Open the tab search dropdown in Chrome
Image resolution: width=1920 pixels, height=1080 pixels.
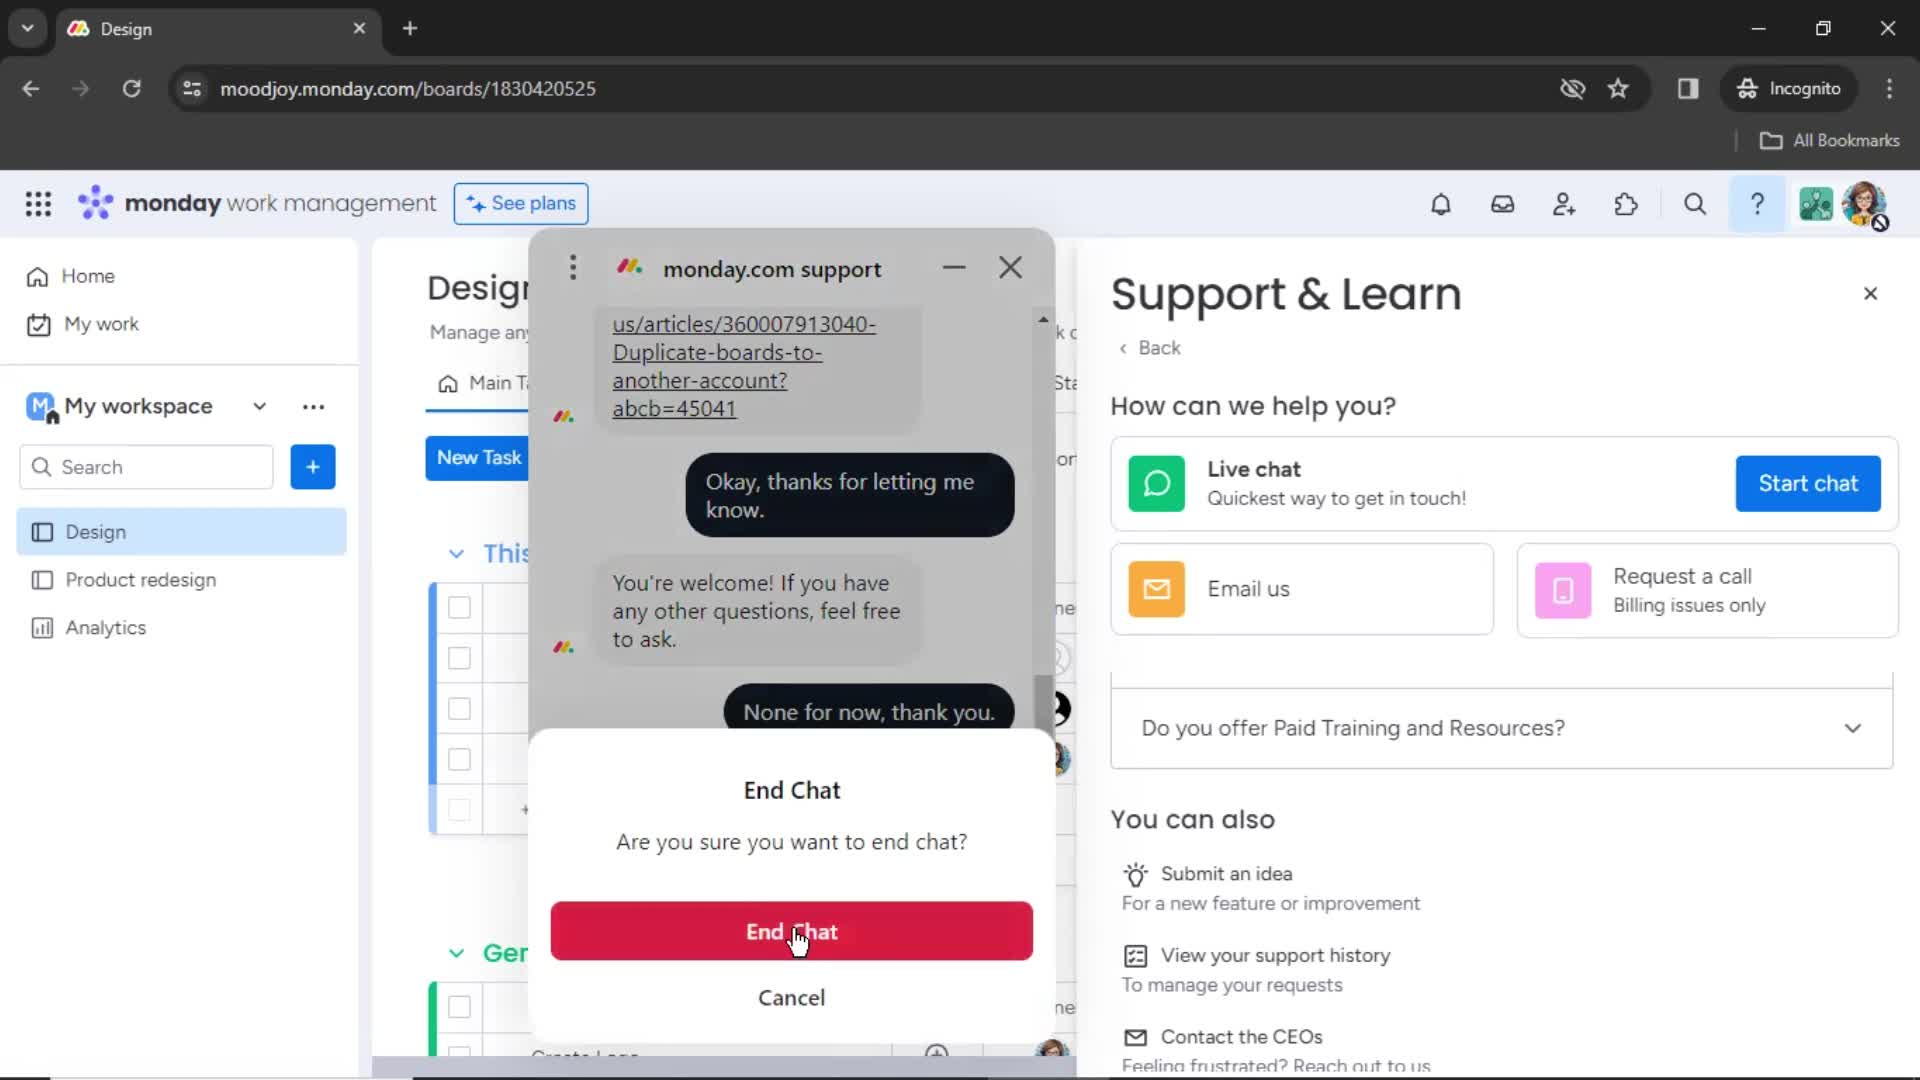[x=27, y=28]
